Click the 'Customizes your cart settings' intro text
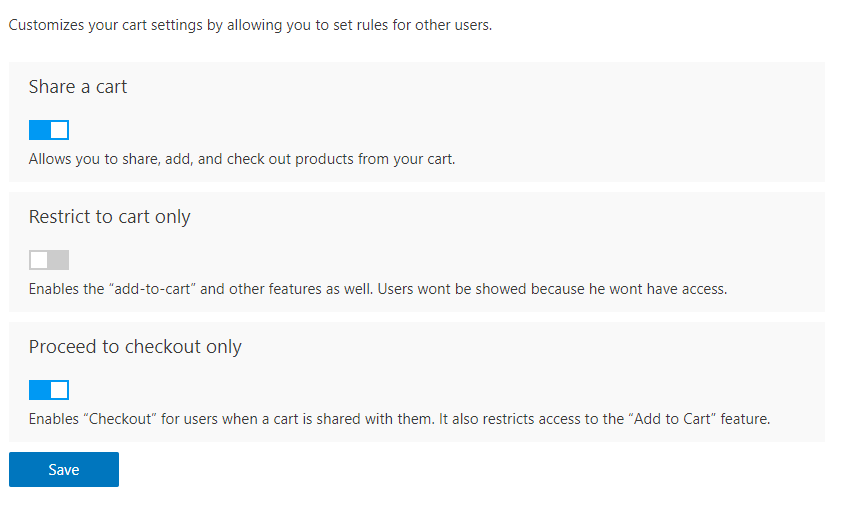This screenshot has width=849, height=516. (250, 25)
